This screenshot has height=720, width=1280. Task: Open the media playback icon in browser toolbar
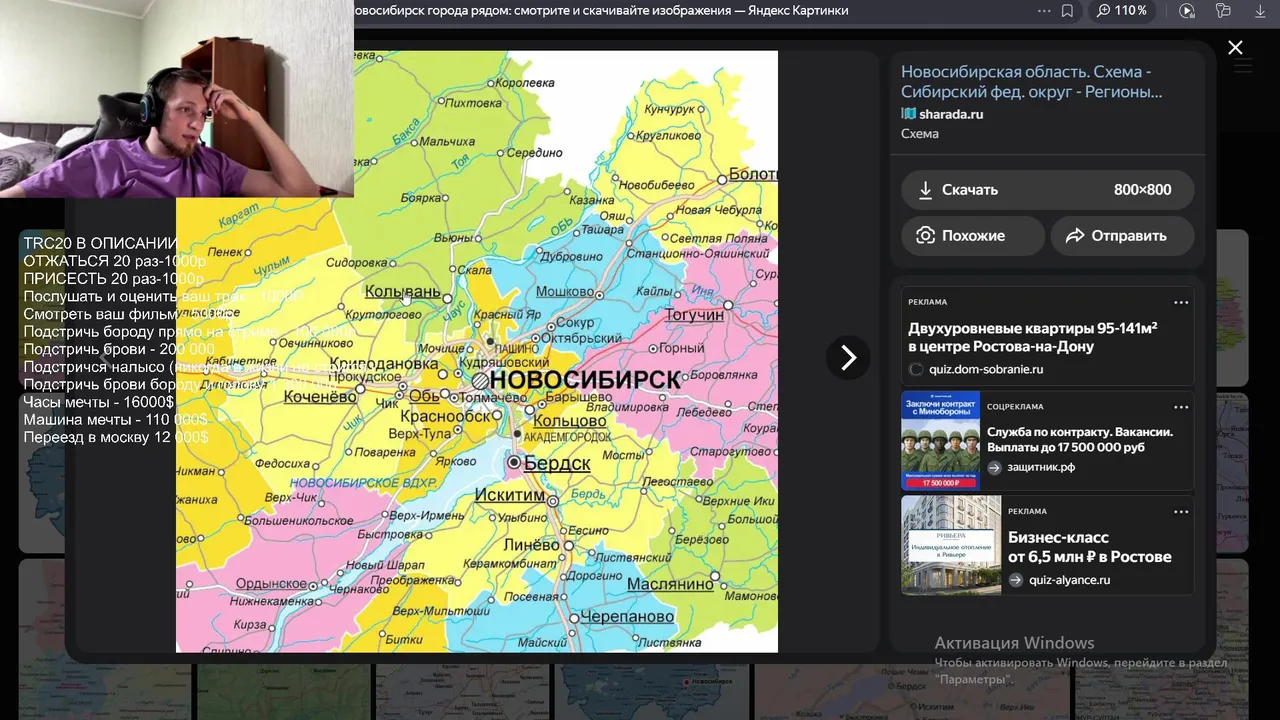pos(1187,11)
